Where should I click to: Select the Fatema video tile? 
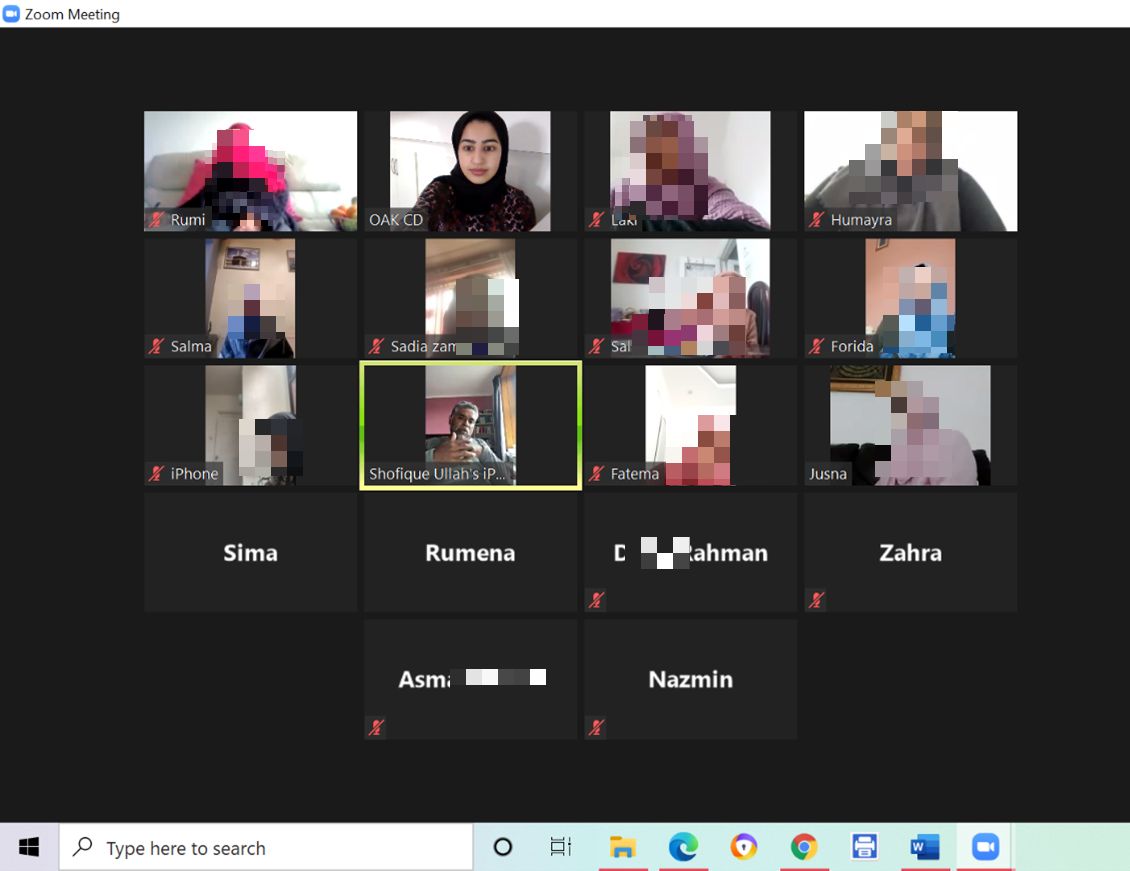pyautogui.click(x=690, y=425)
